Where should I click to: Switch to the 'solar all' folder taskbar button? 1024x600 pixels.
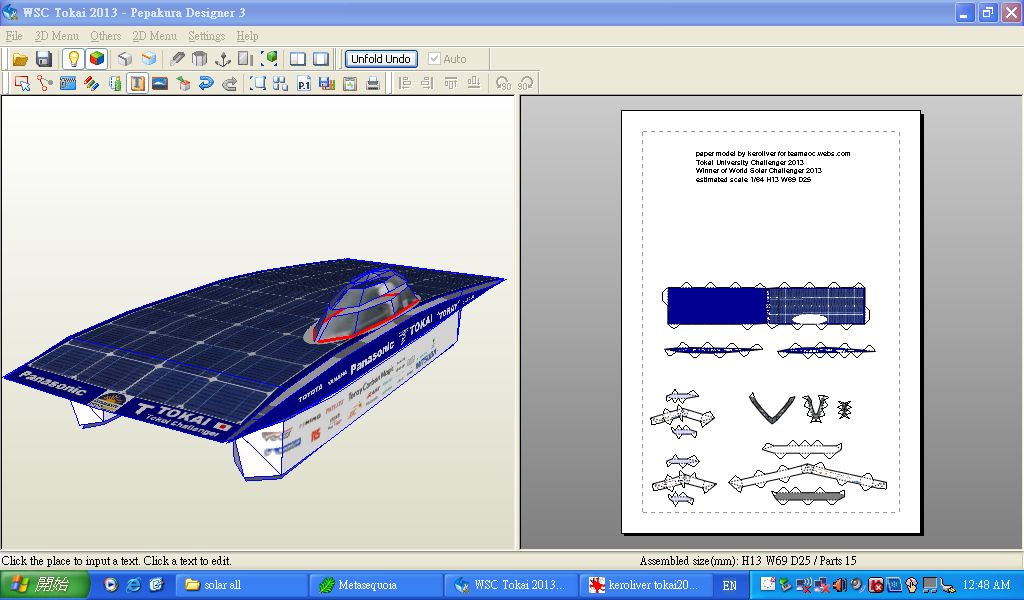tap(242, 585)
